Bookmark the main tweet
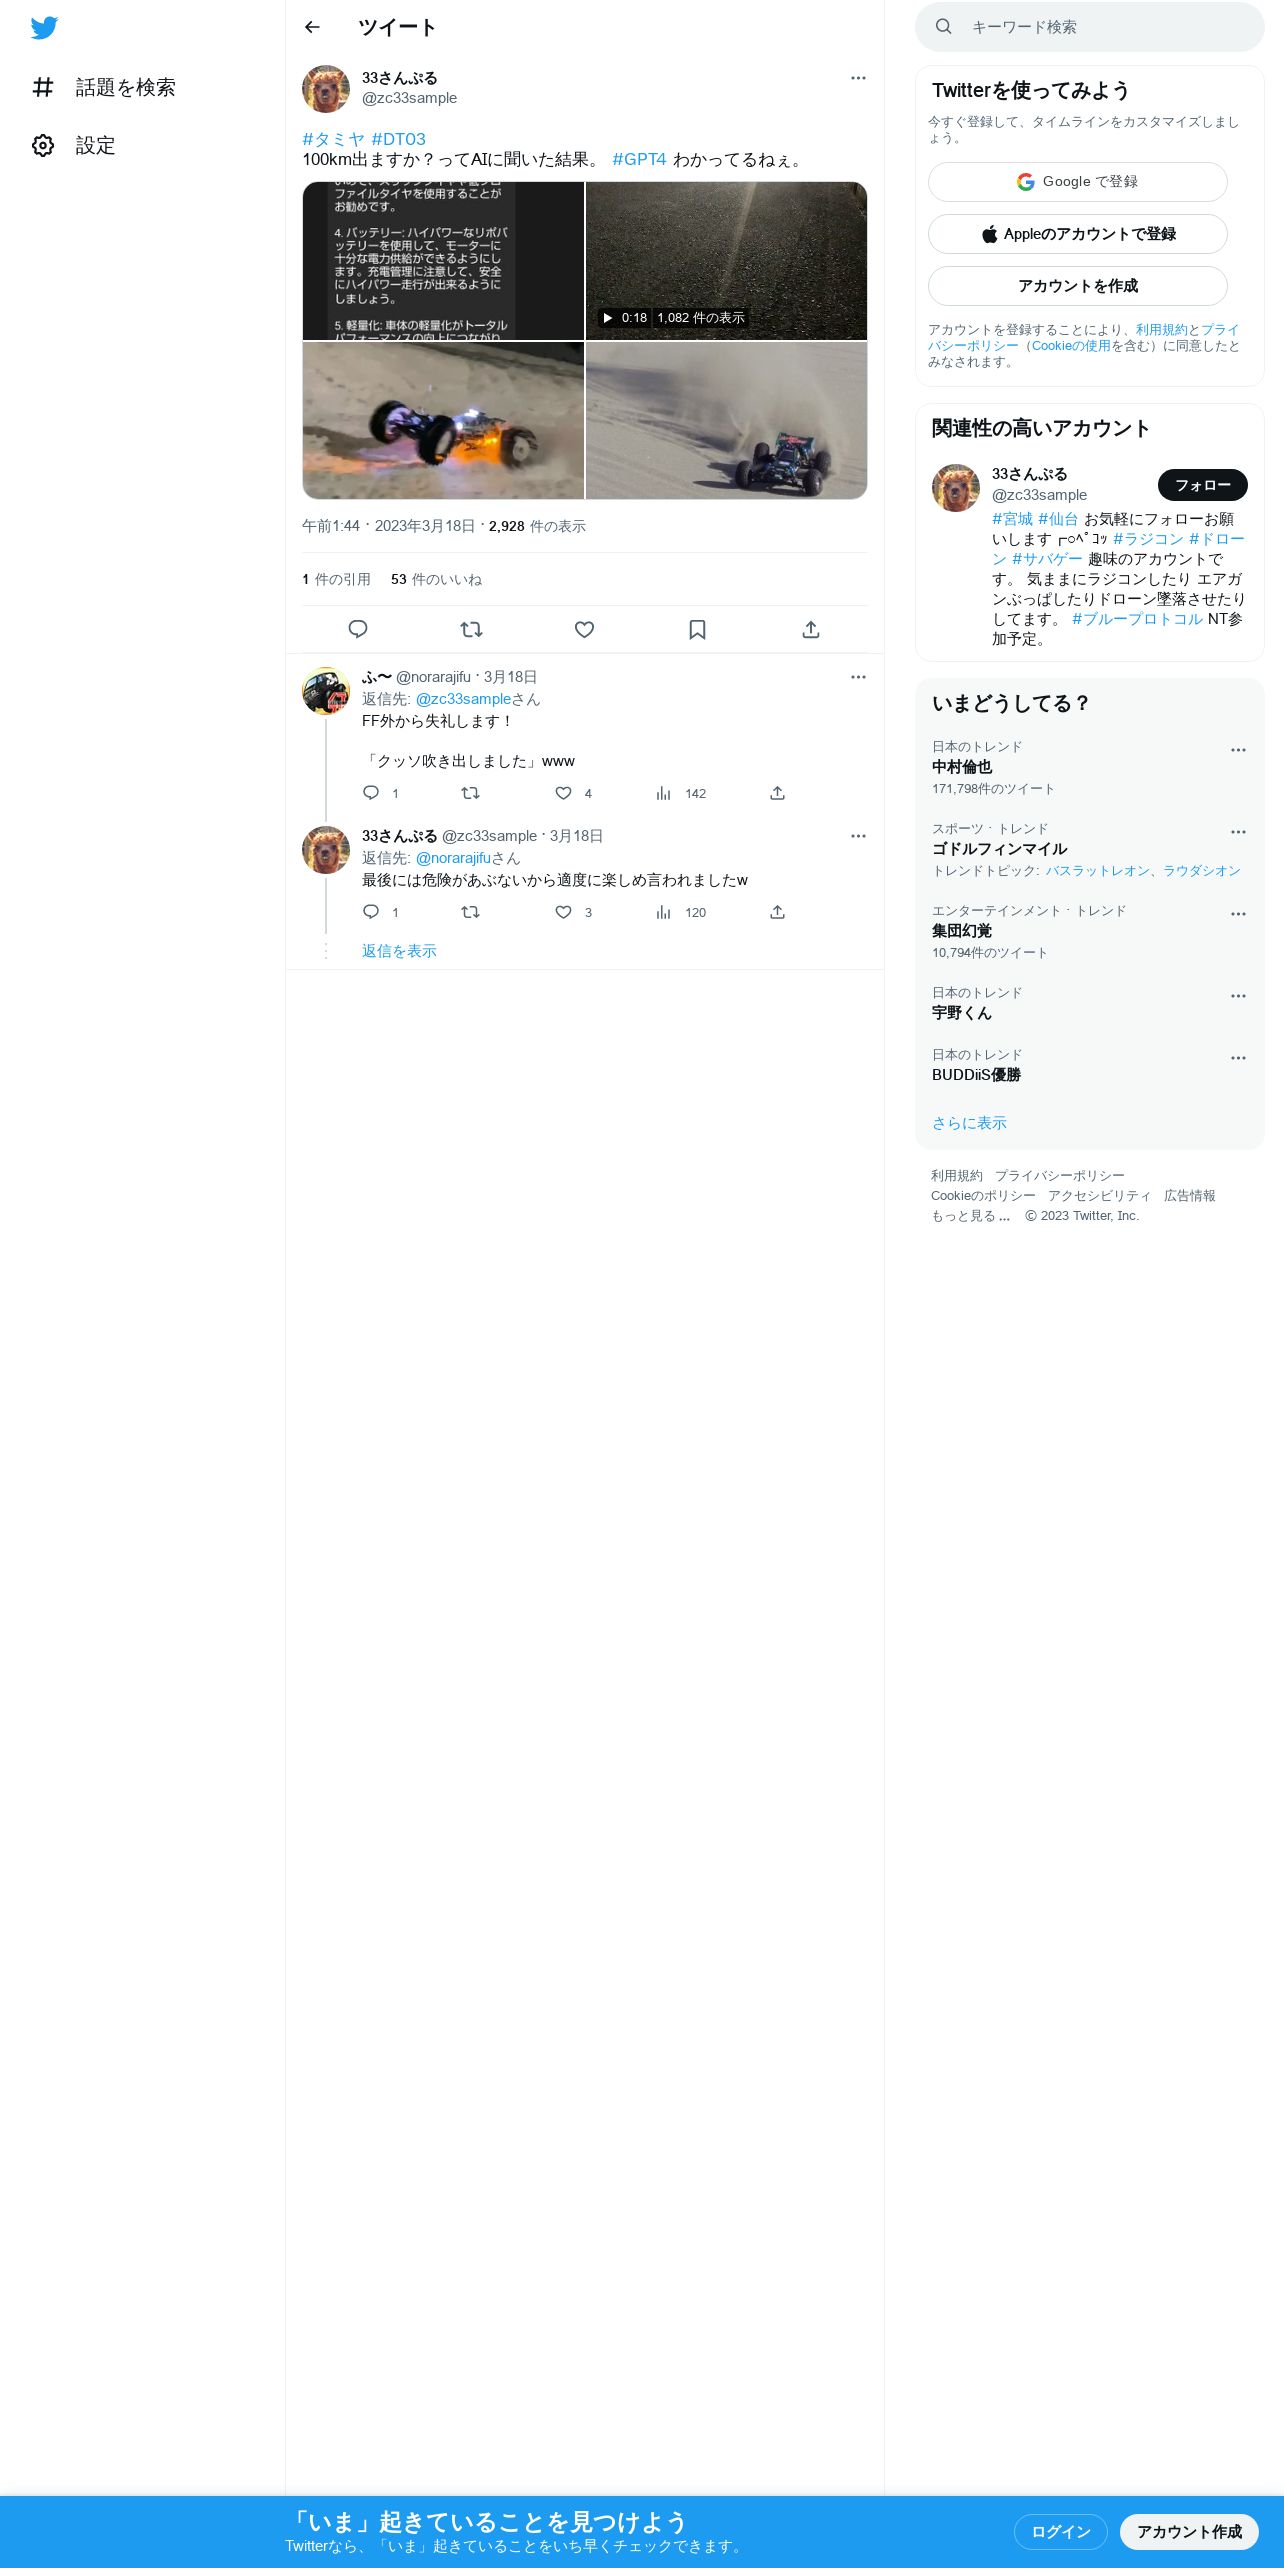Image resolution: width=1284 pixels, height=2568 pixels. click(x=698, y=629)
